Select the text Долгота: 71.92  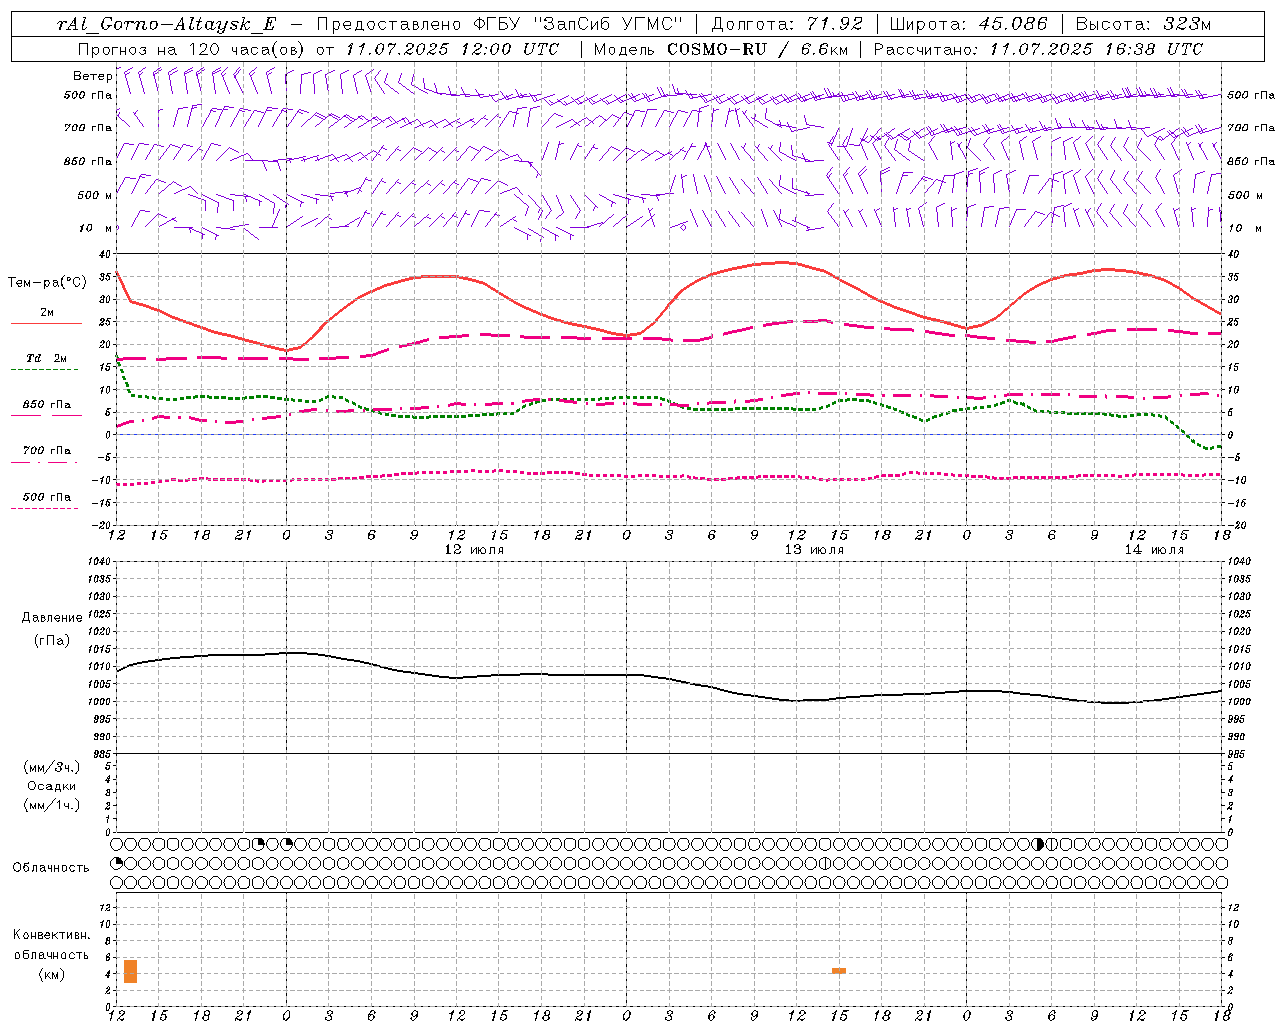point(787,24)
